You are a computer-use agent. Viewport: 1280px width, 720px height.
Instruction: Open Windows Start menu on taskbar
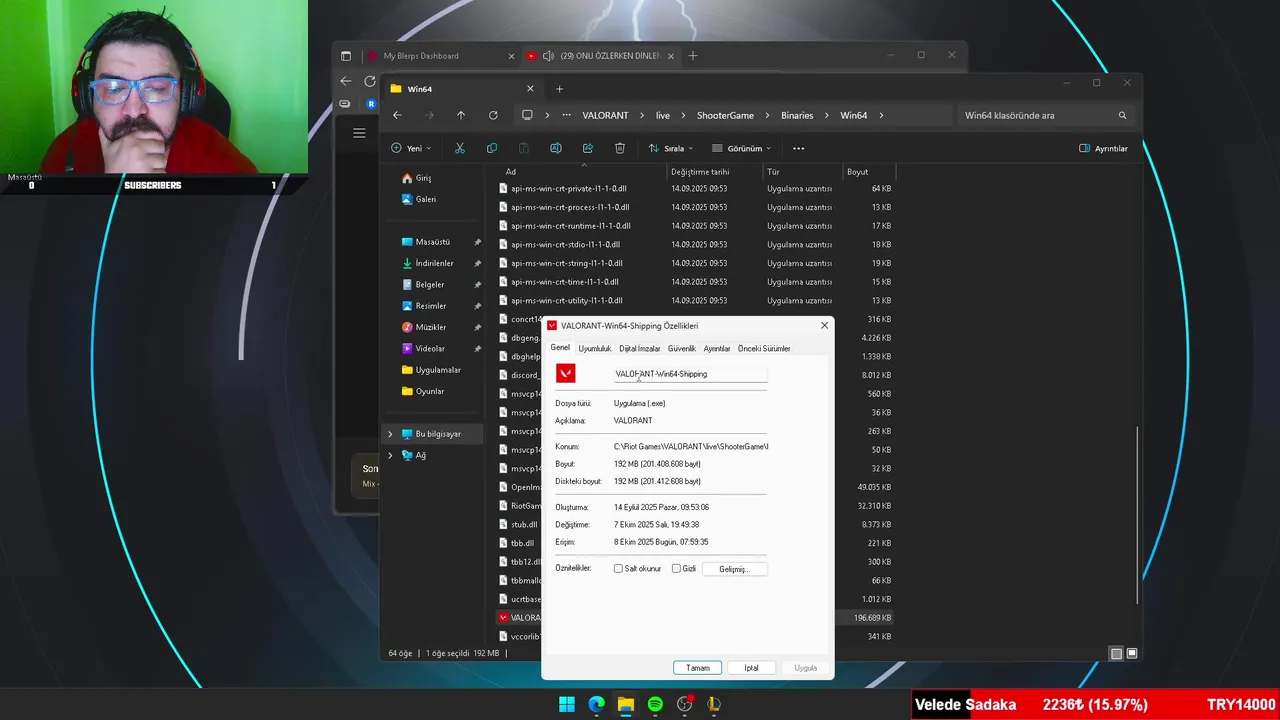click(567, 704)
